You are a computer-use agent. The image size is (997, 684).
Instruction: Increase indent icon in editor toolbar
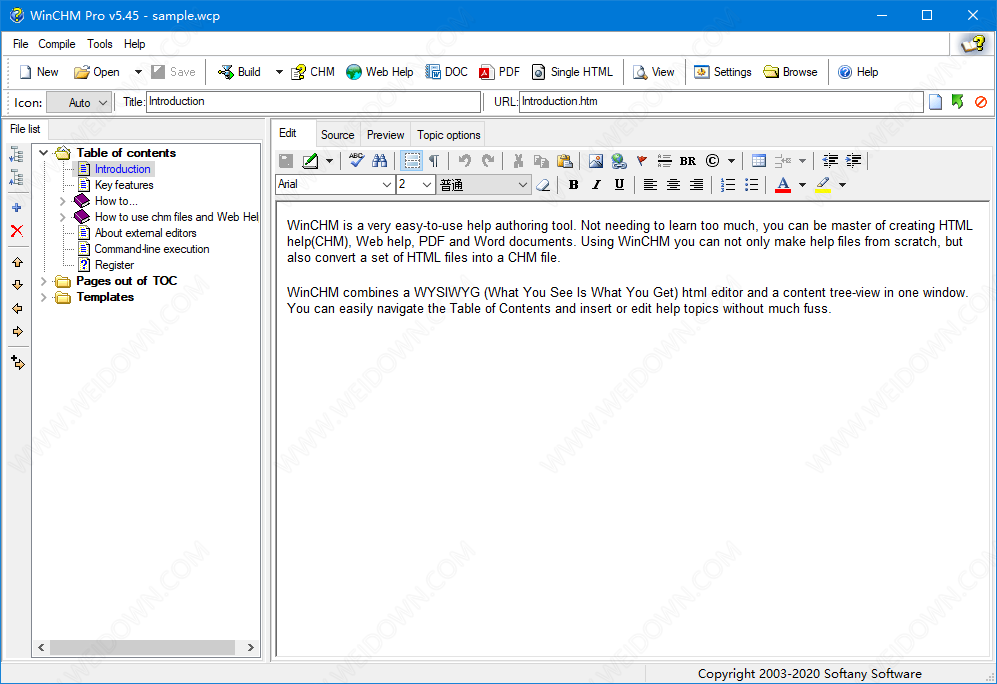[853, 161]
